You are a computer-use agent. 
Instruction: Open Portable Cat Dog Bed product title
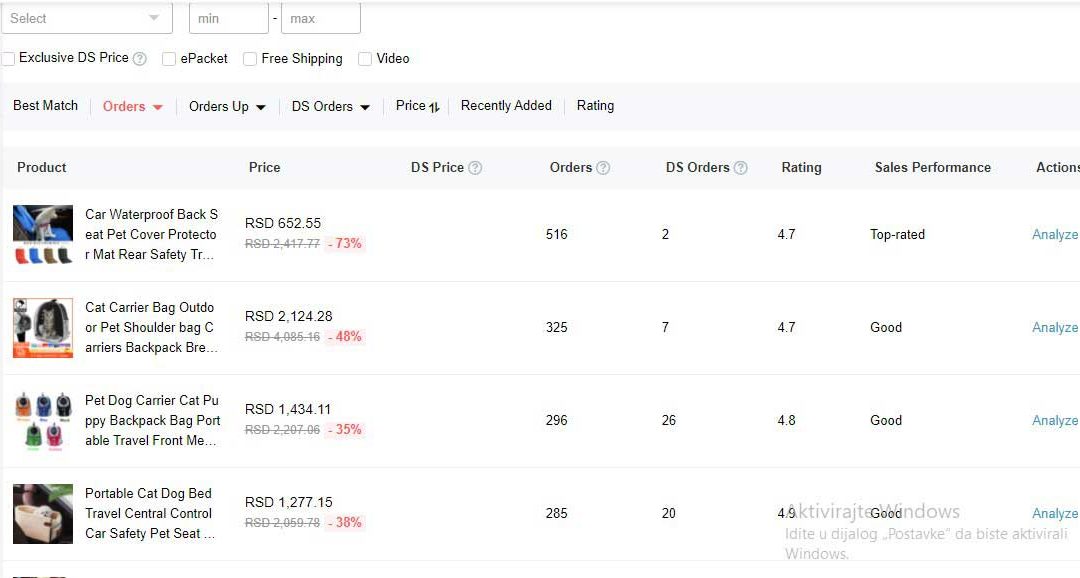pos(150,513)
